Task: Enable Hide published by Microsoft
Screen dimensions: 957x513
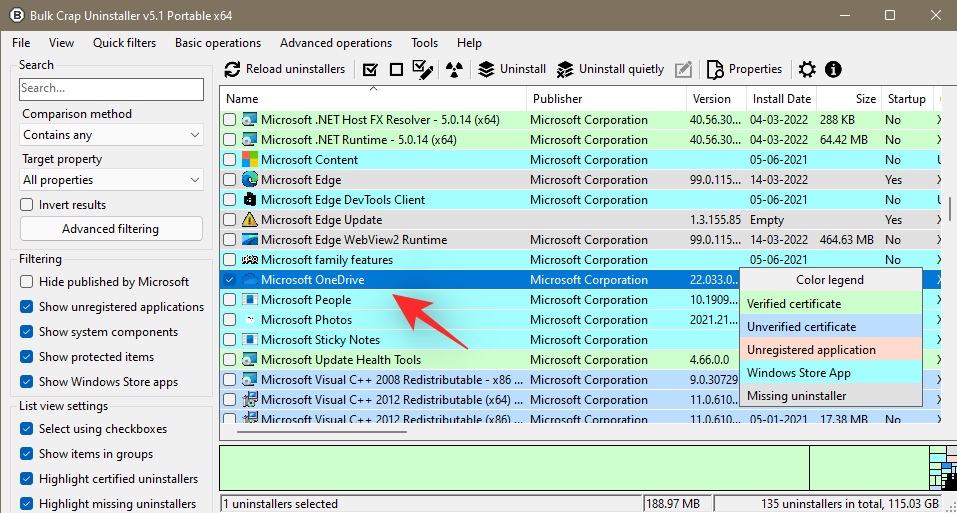Action: tap(27, 282)
